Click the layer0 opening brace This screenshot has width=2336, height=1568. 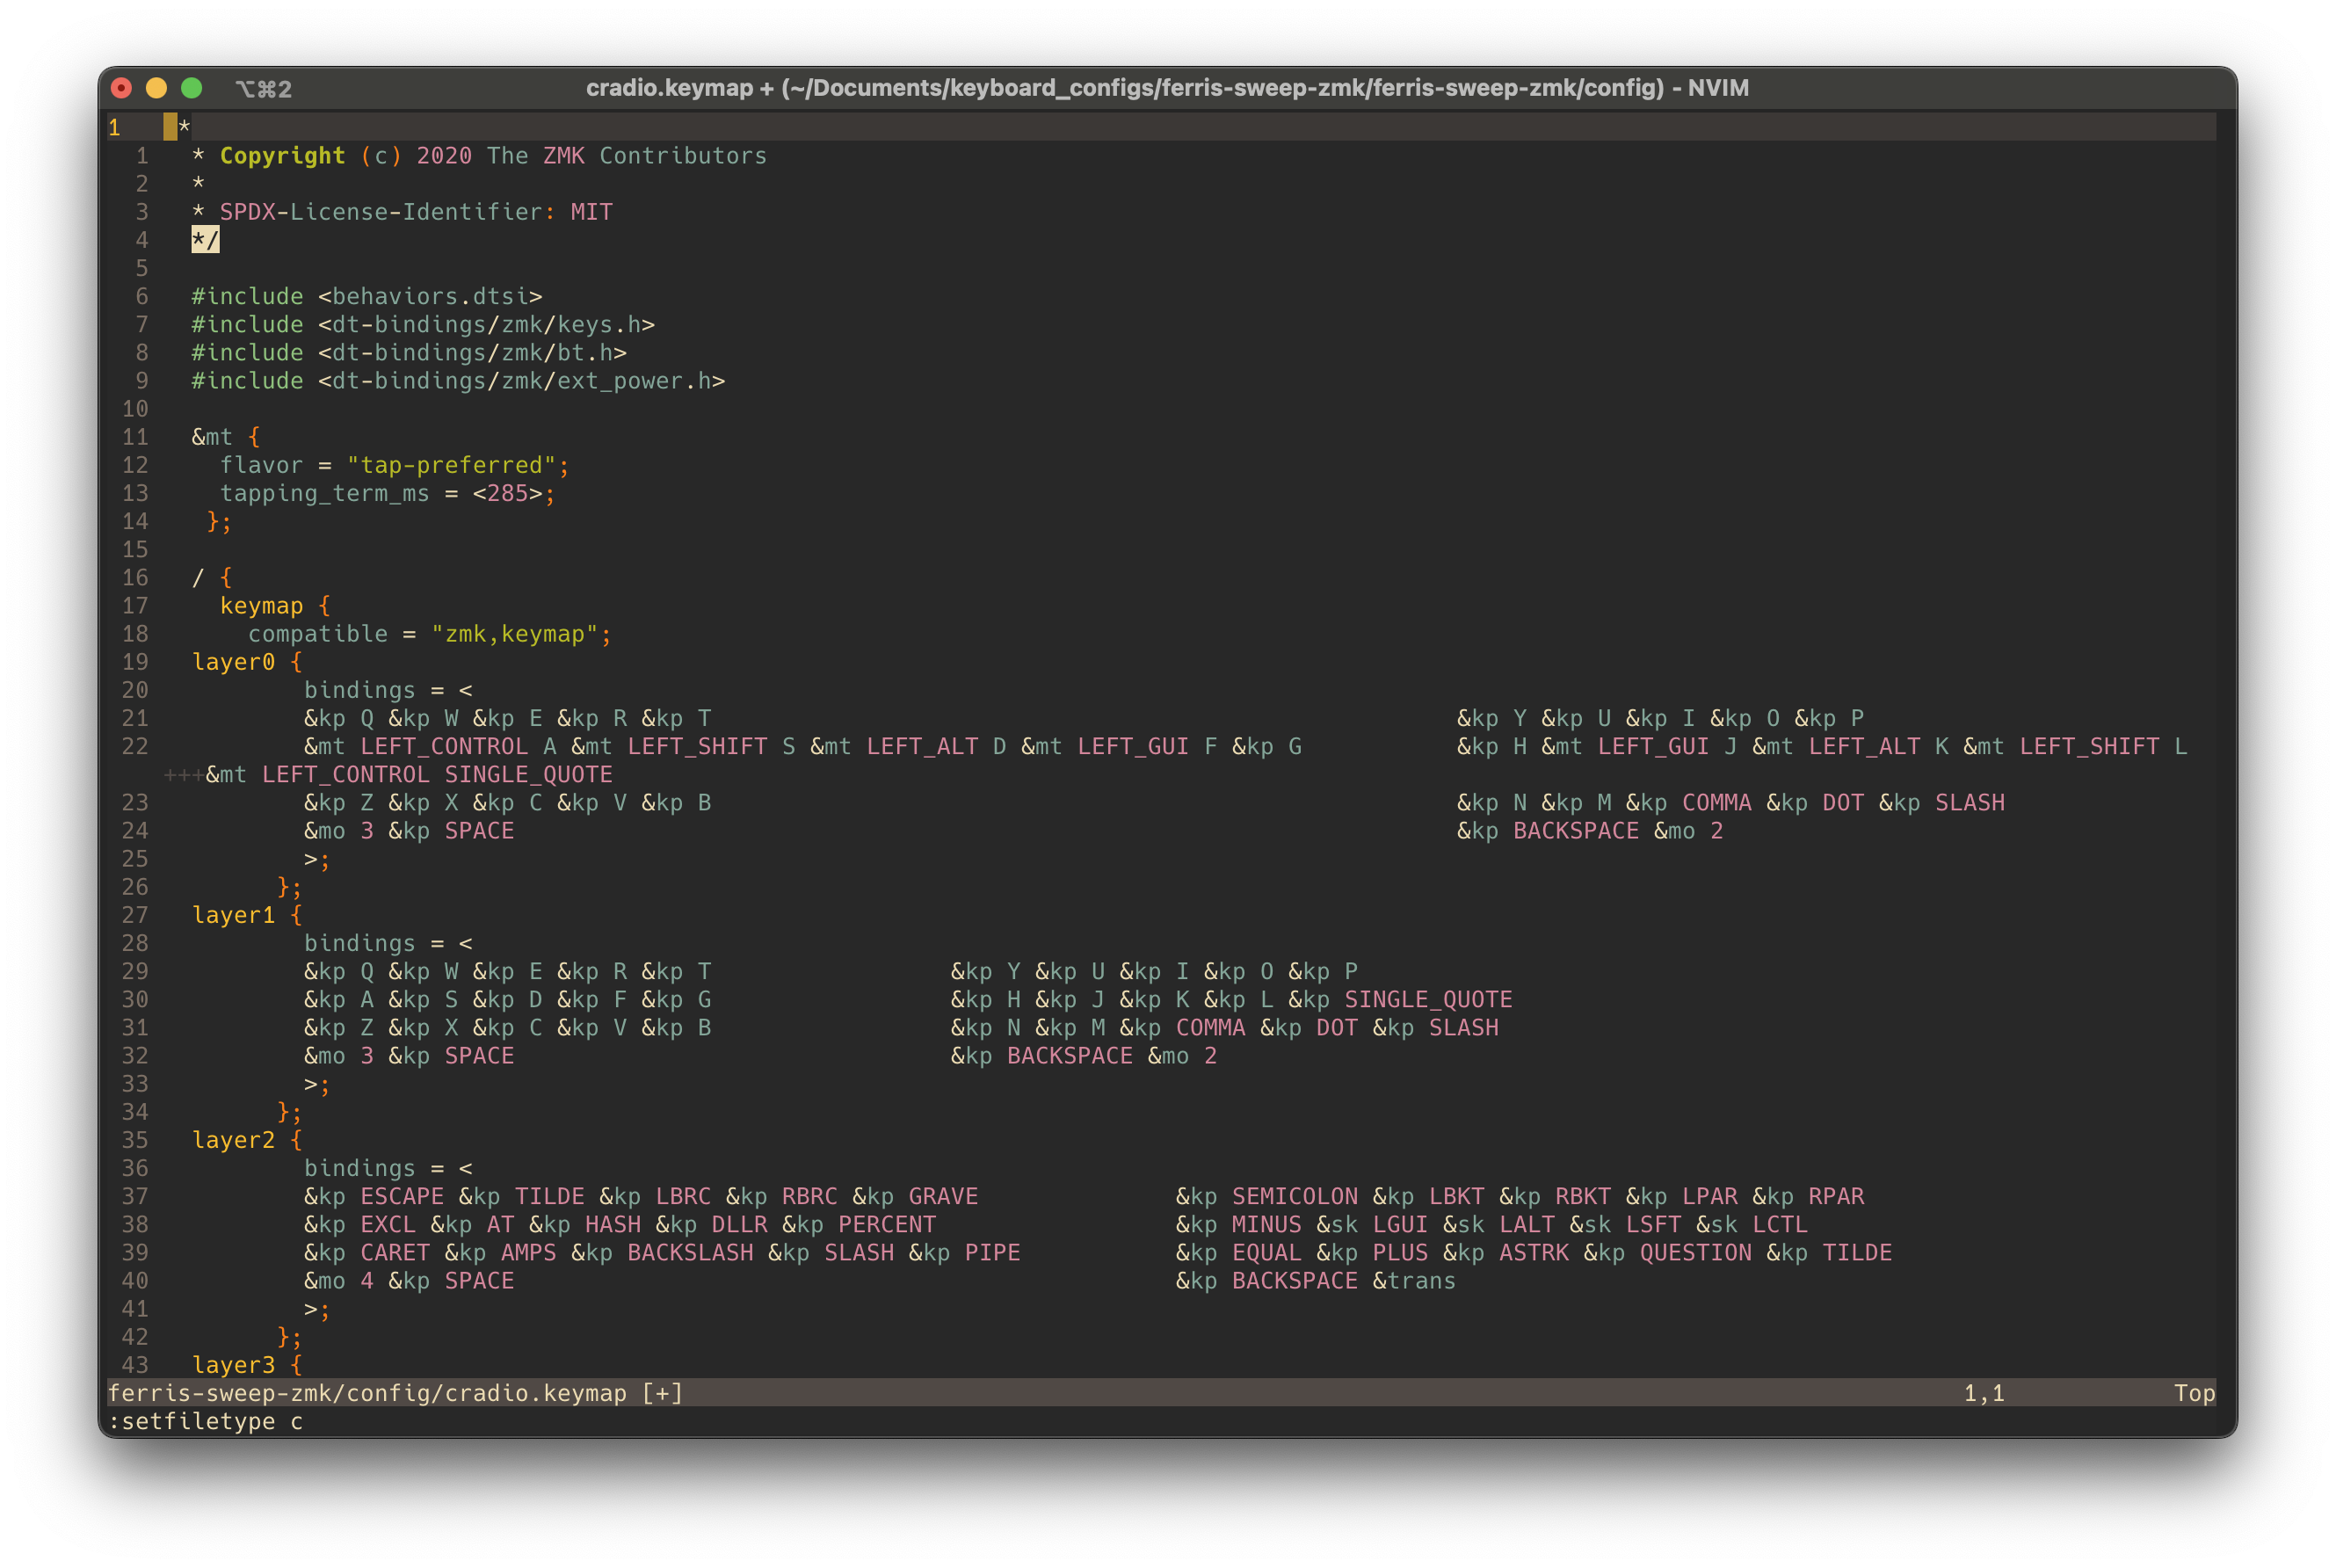pos(296,662)
